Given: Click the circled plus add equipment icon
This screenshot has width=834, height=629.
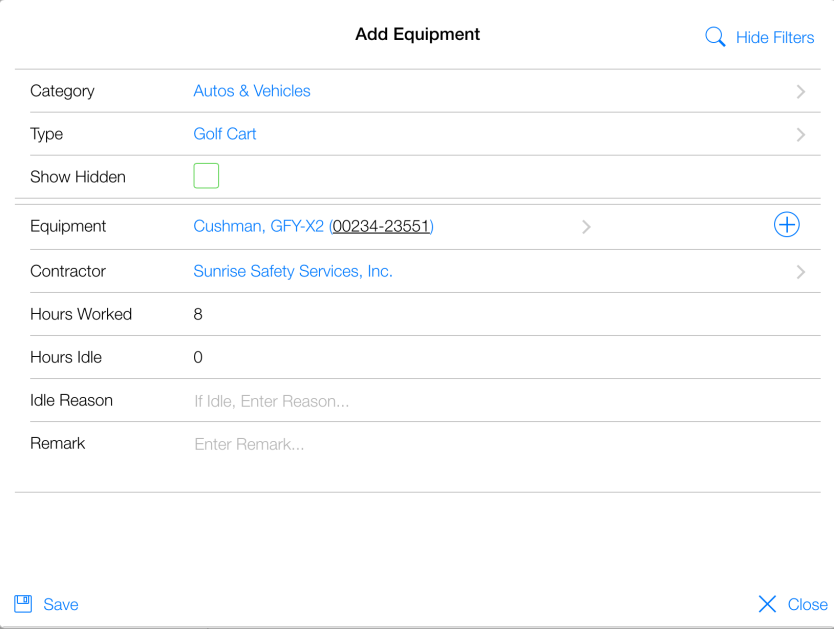Looking at the screenshot, I should [787, 225].
